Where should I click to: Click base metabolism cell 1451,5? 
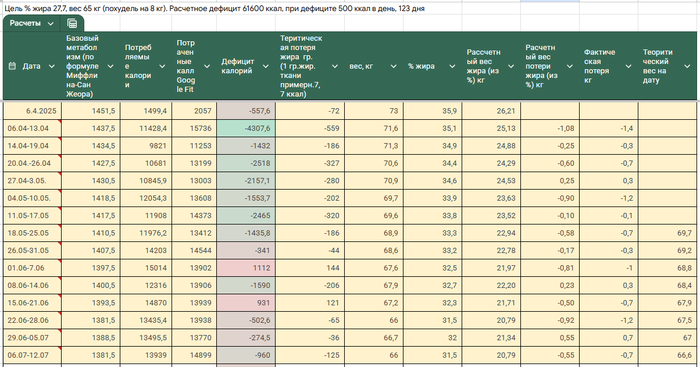click(x=91, y=111)
